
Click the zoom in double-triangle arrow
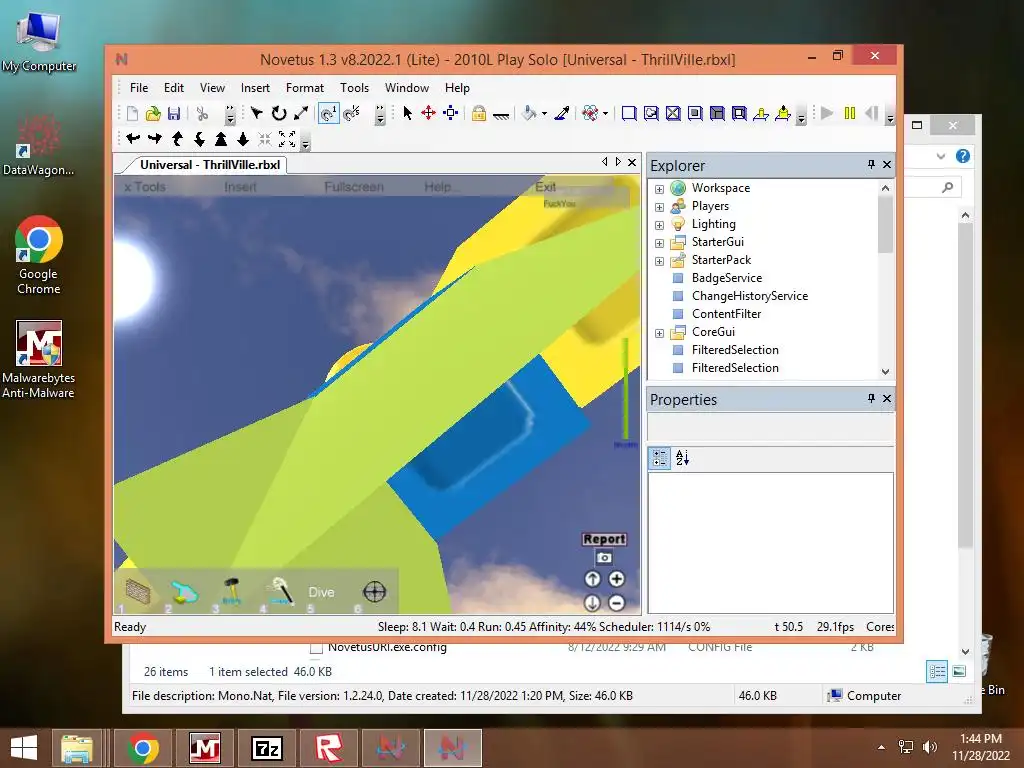click(221, 138)
